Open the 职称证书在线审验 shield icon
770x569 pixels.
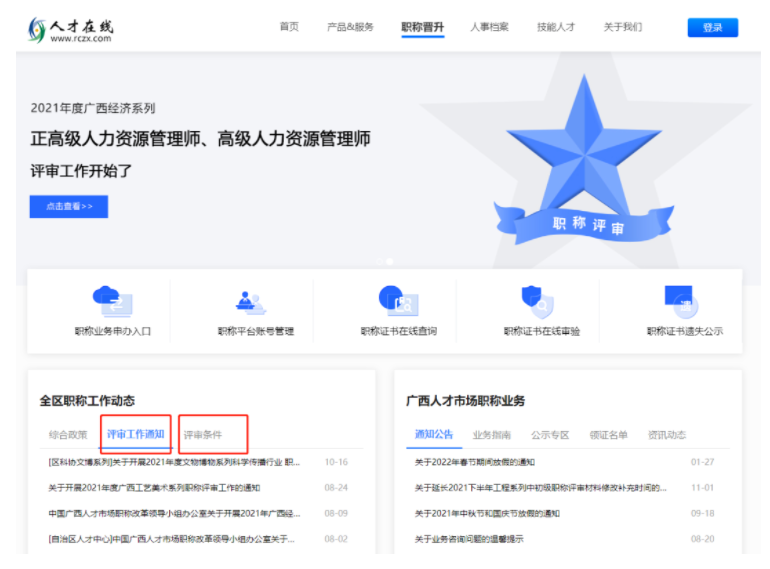[540, 300]
